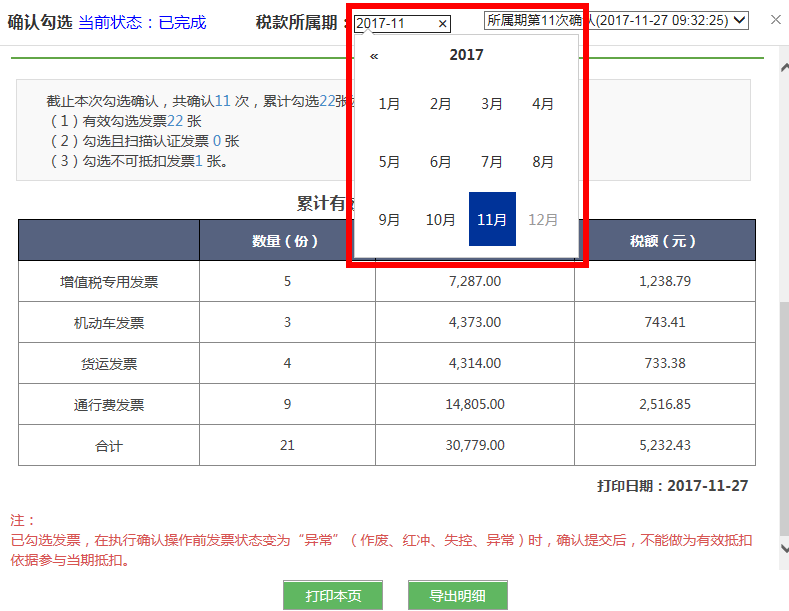The width and height of the screenshot is (789, 611).
Task: Choose 4月 in the month picker
Action: tap(543, 104)
